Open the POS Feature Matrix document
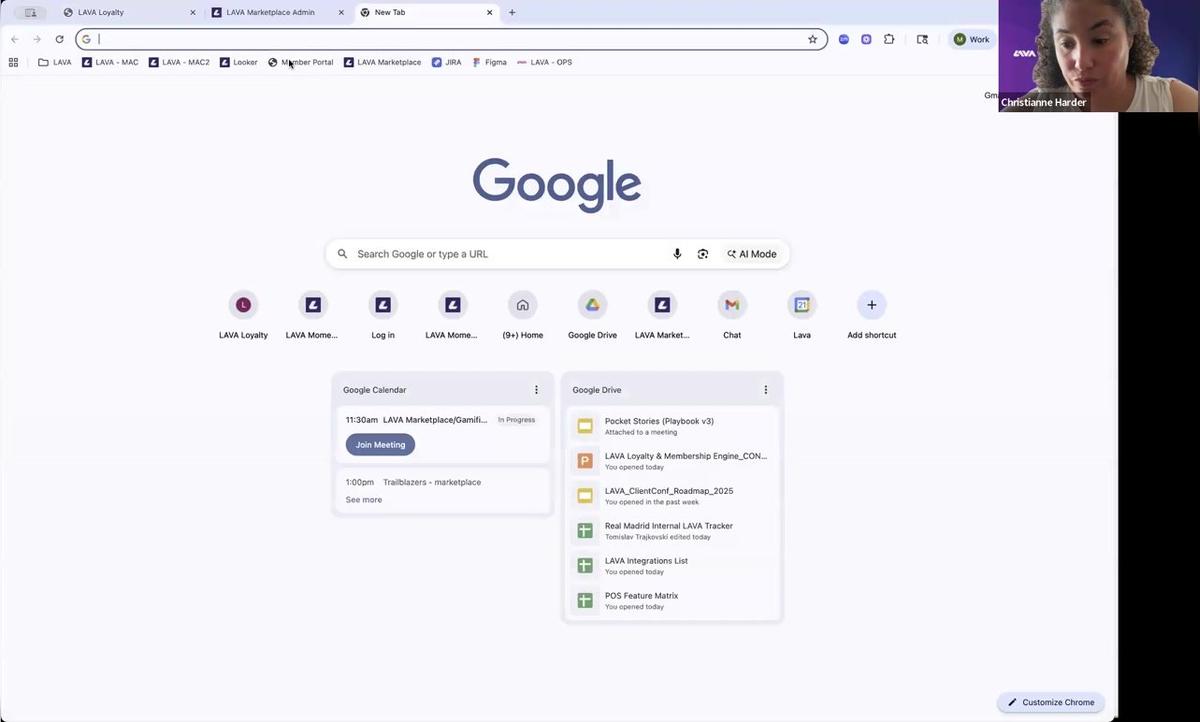The height and width of the screenshot is (722, 1200). pos(641,595)
